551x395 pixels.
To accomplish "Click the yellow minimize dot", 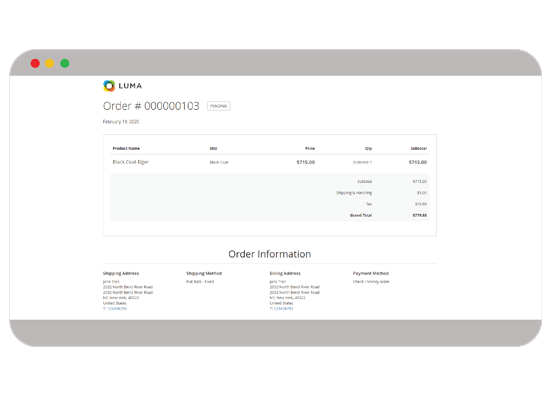I will tap(50, 63).
